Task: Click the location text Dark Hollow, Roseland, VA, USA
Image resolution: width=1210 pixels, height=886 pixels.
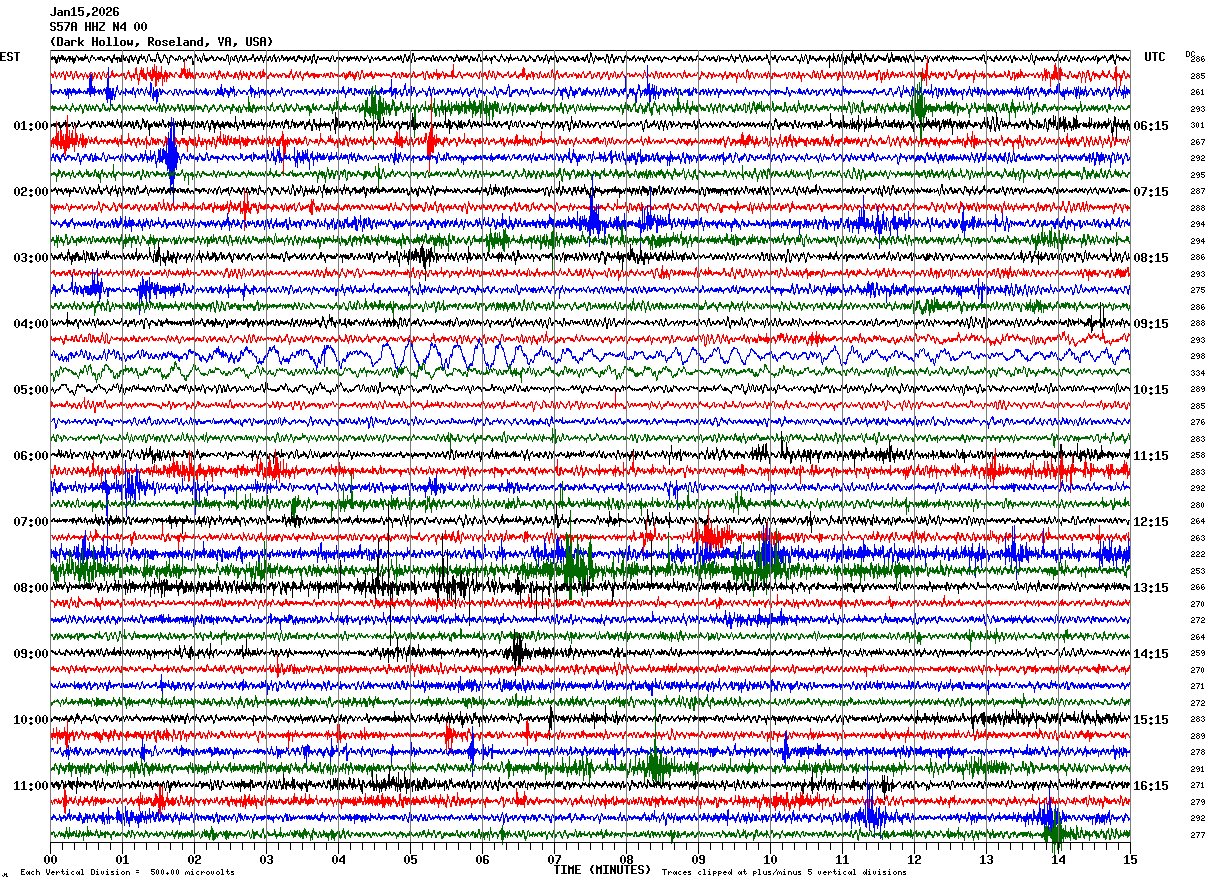Action: (161, 42)
